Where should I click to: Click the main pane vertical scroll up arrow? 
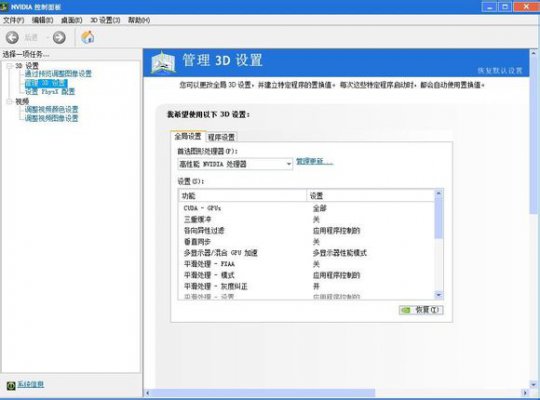point(534,53)
